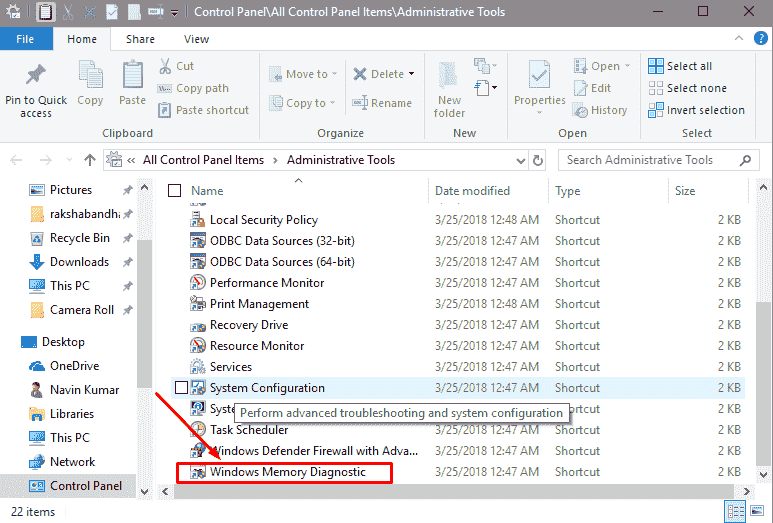
Task: Click the Copy icon in Clipboard group
Action: click(x=90, y=75)
